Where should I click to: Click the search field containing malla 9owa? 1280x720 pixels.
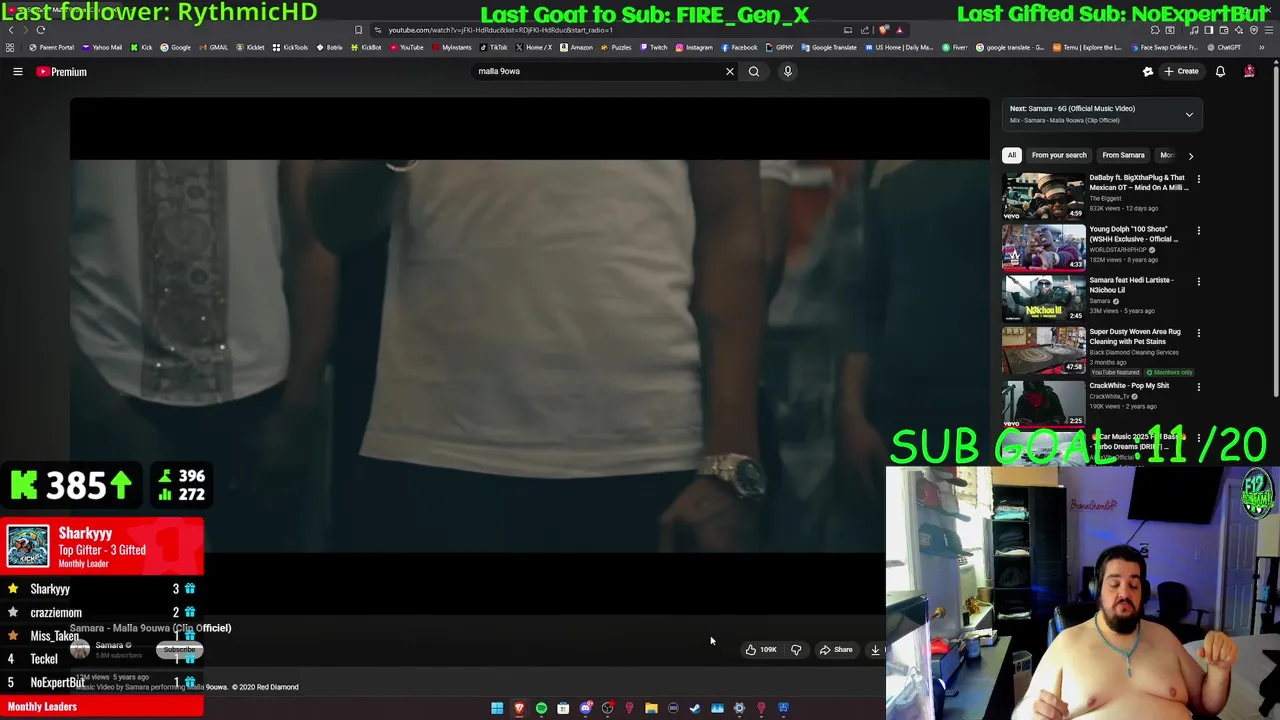(x=598, y=71)
